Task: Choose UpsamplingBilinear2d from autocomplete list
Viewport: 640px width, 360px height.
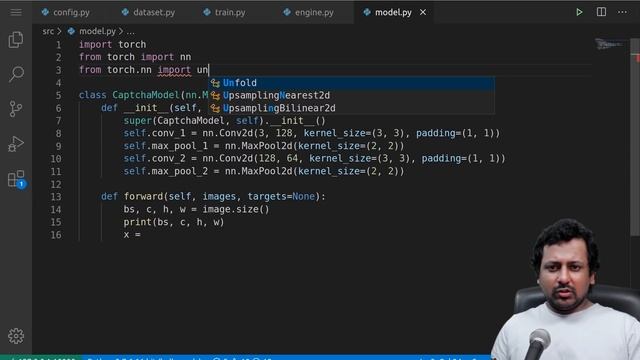Action: pos(351,108)
